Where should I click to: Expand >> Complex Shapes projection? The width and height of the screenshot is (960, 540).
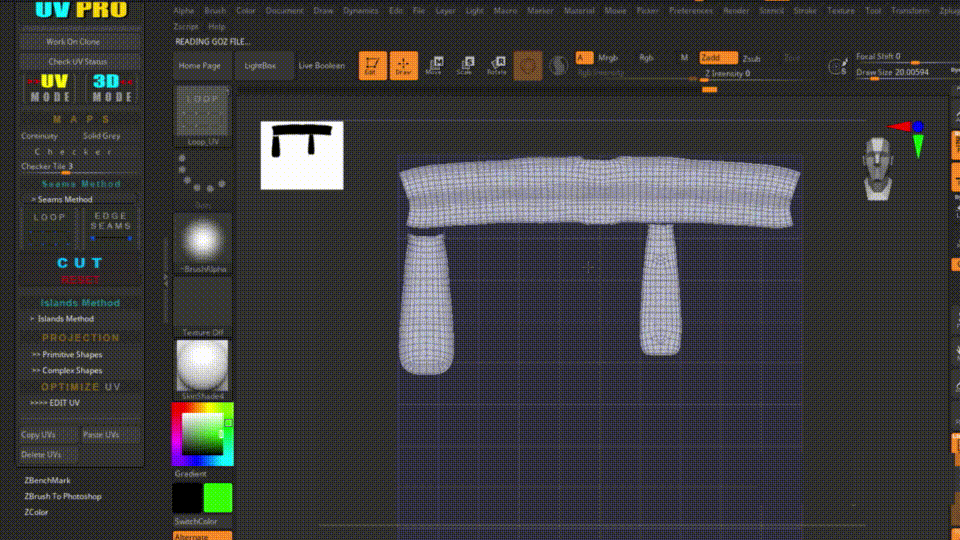point(67,370)
